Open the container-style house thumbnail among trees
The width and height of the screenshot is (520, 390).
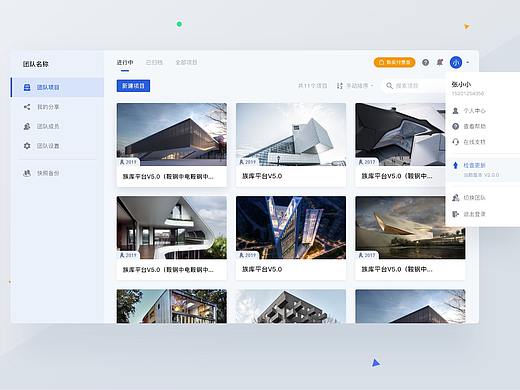coord(172,306)
